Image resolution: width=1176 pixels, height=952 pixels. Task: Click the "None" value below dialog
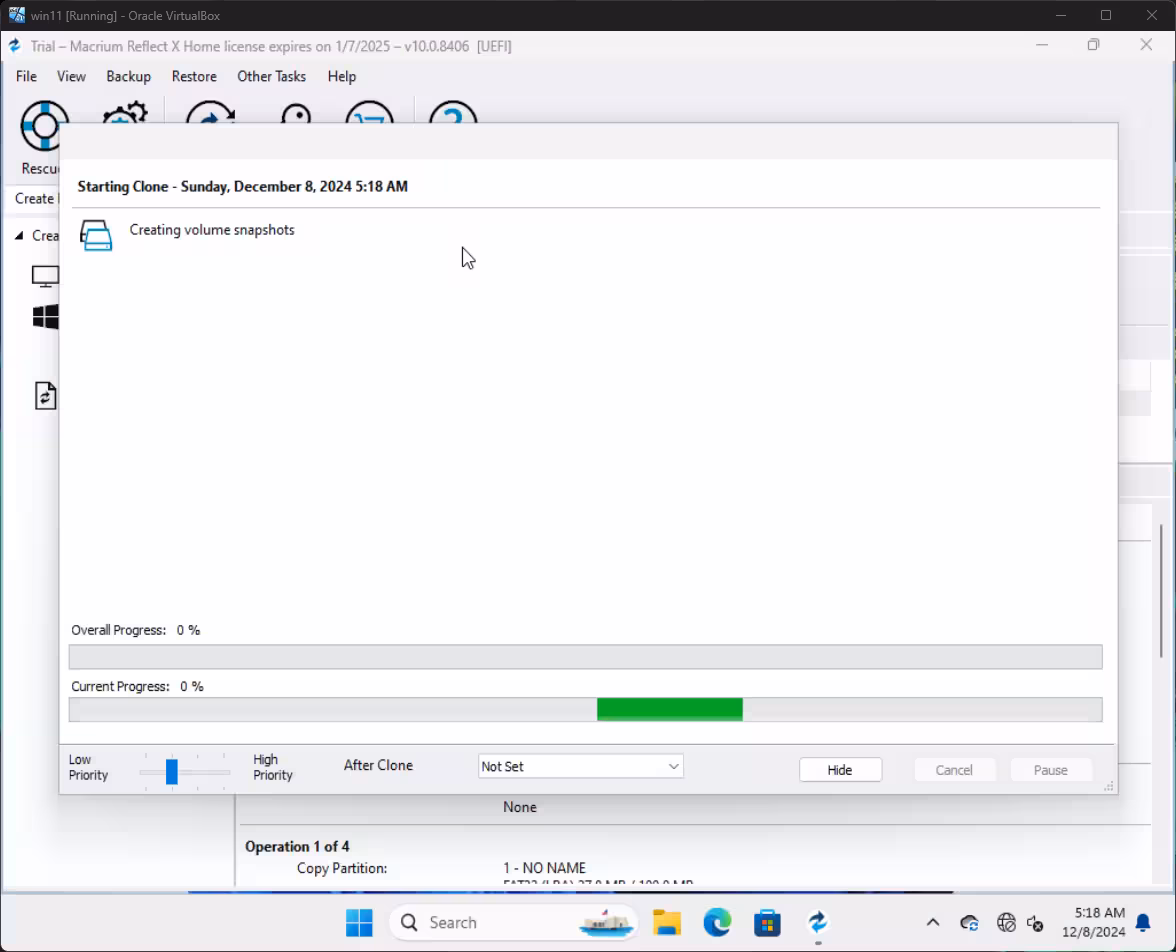click(520, 807)
